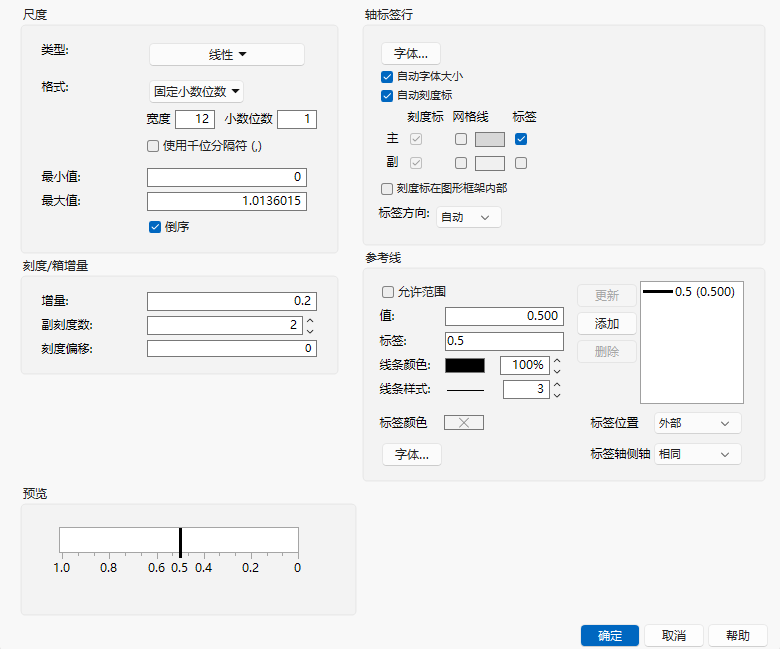This screenshot has height=649, width=780.
Task: Click the 帮助 button
Action: (738, 636)
